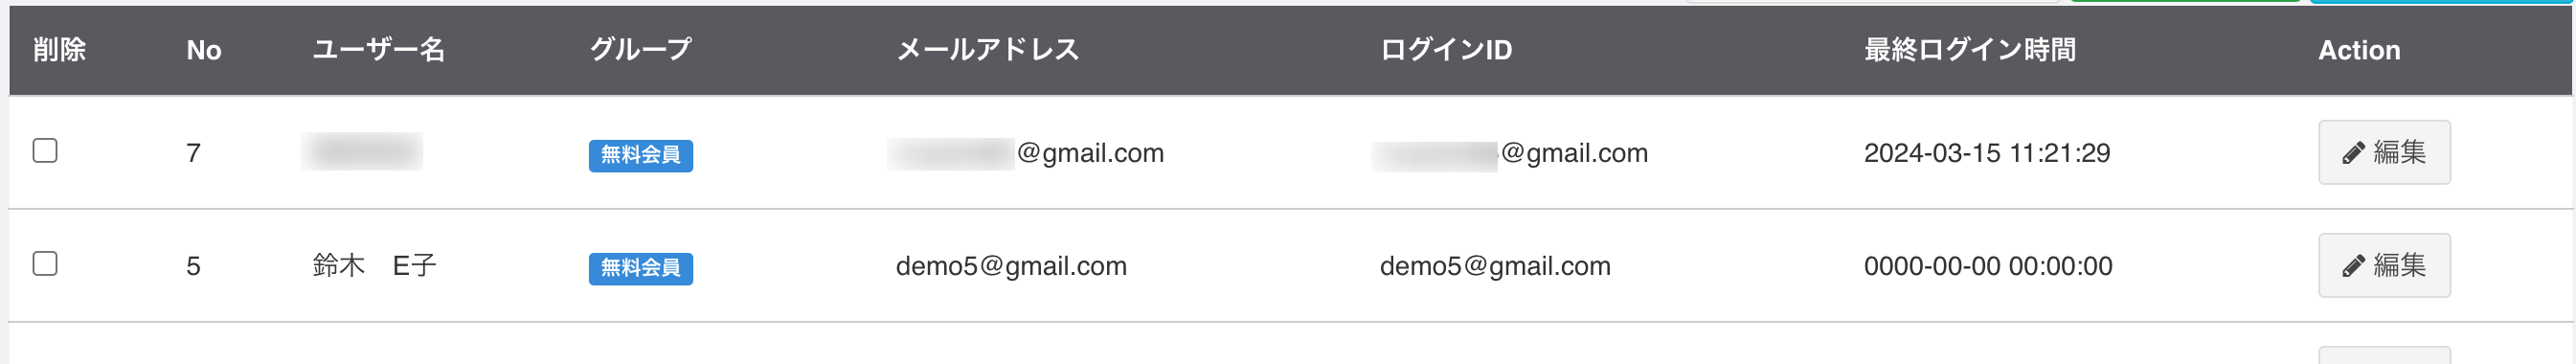
Task: Sort by the No column header
Action: click(204, 50)
